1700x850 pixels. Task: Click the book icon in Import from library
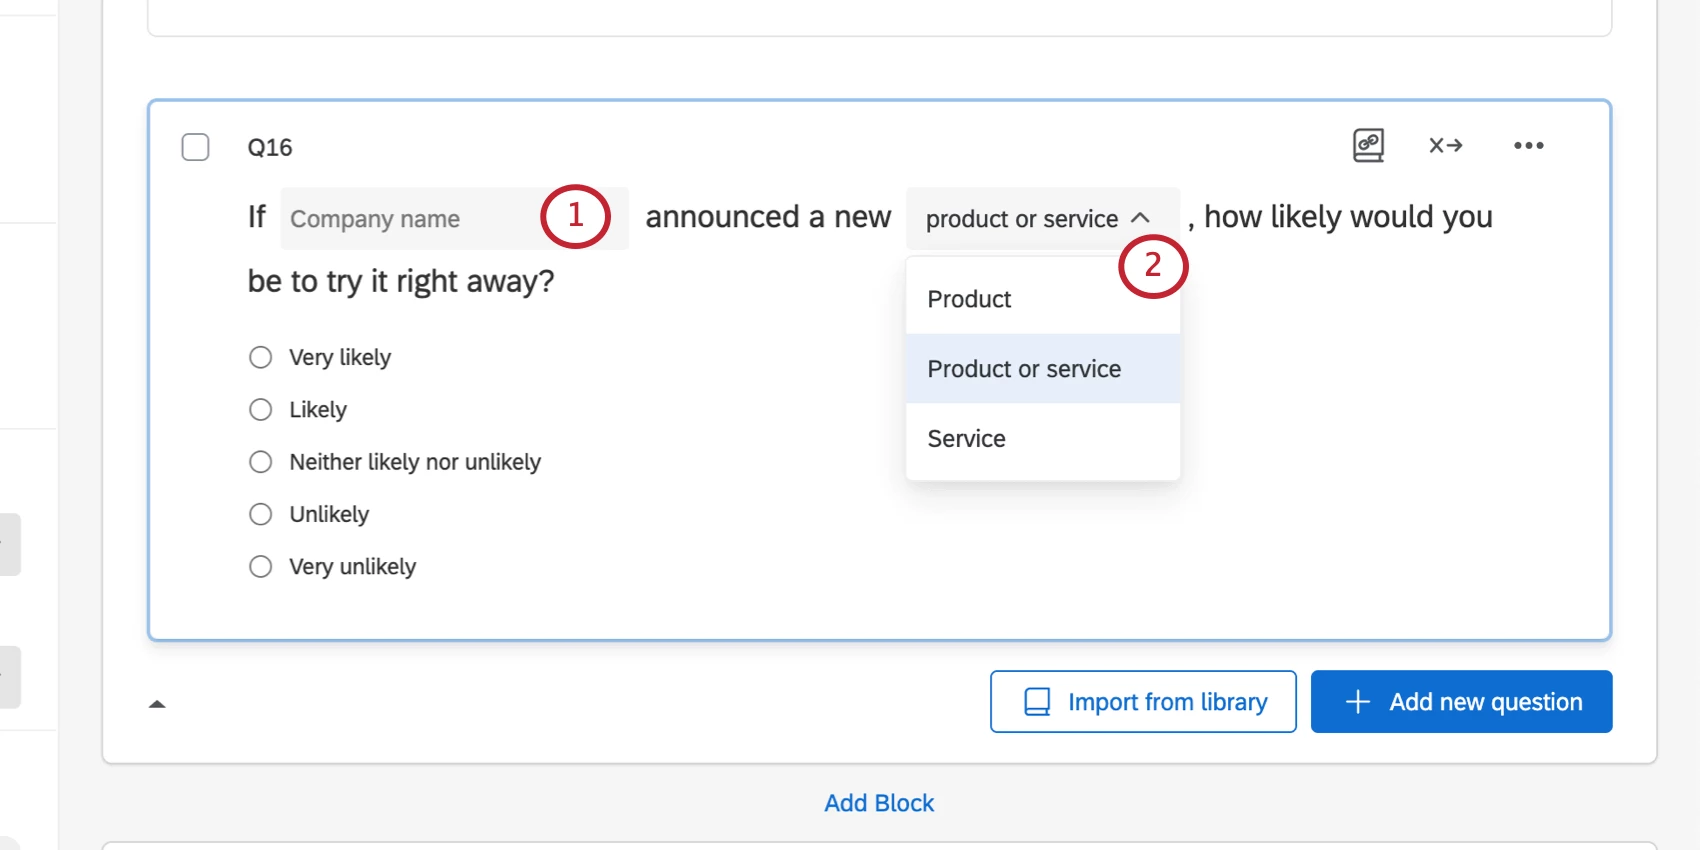point(1037,702)
